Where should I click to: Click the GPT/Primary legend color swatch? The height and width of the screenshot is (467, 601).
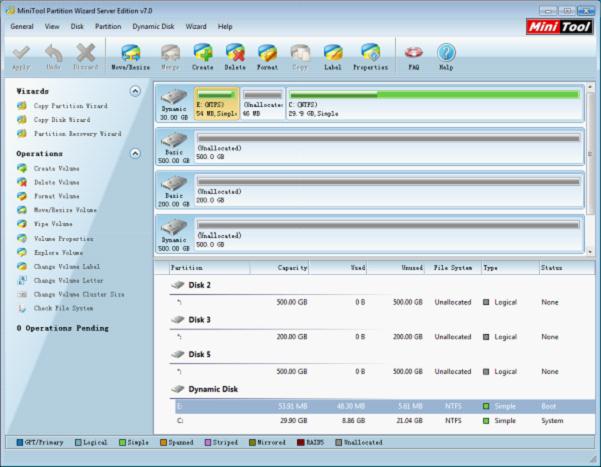point(20,442)
